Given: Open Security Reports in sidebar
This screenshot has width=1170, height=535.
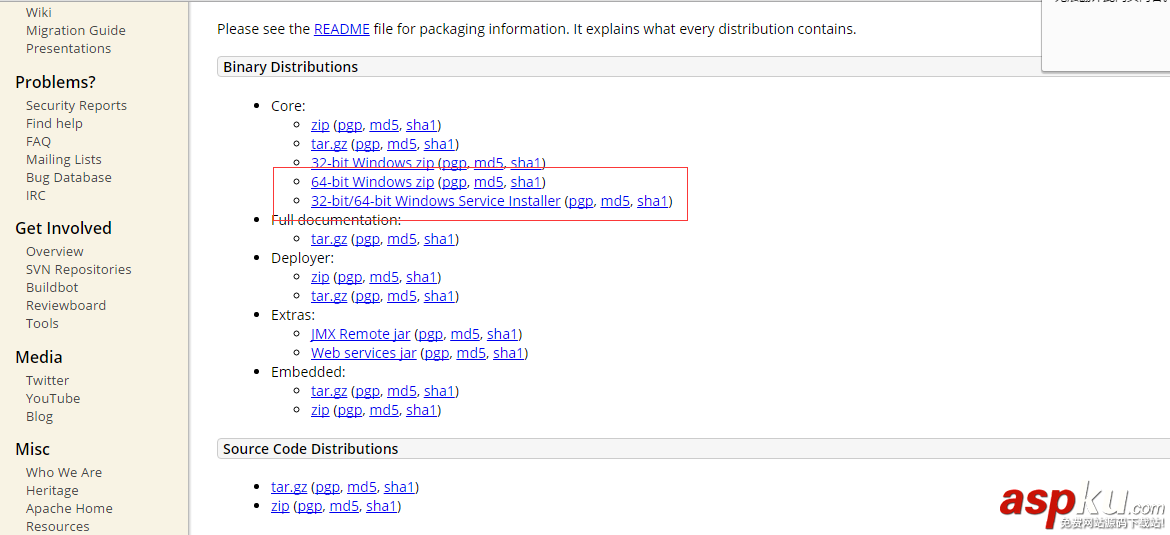Looking at the screenshot, I should click(76, 105).
